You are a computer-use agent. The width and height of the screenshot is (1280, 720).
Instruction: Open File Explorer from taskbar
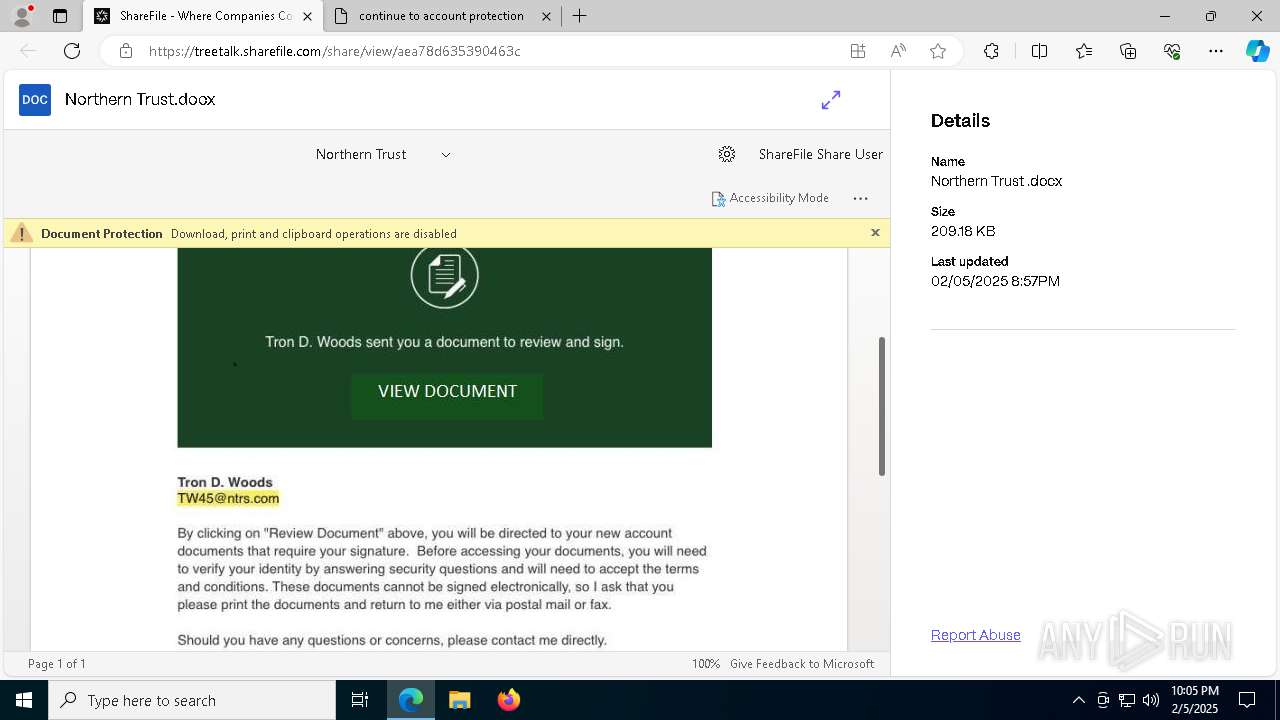[460, 700]
